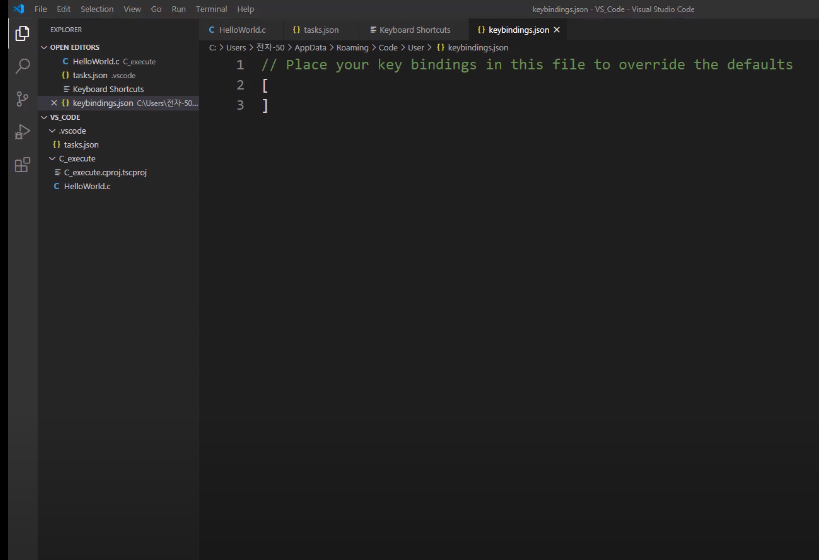Image resolution: width=819 pixels, height=560 pixels.
Task: Open the Run and Debug view
Action: (22, 132)
